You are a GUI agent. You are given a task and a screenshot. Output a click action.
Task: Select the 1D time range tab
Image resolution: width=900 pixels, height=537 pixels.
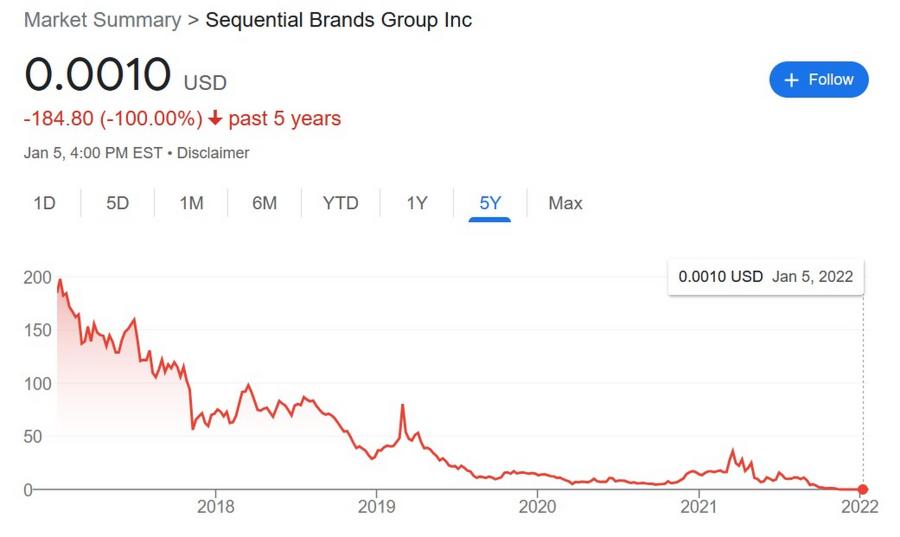(x=44, y=203)
